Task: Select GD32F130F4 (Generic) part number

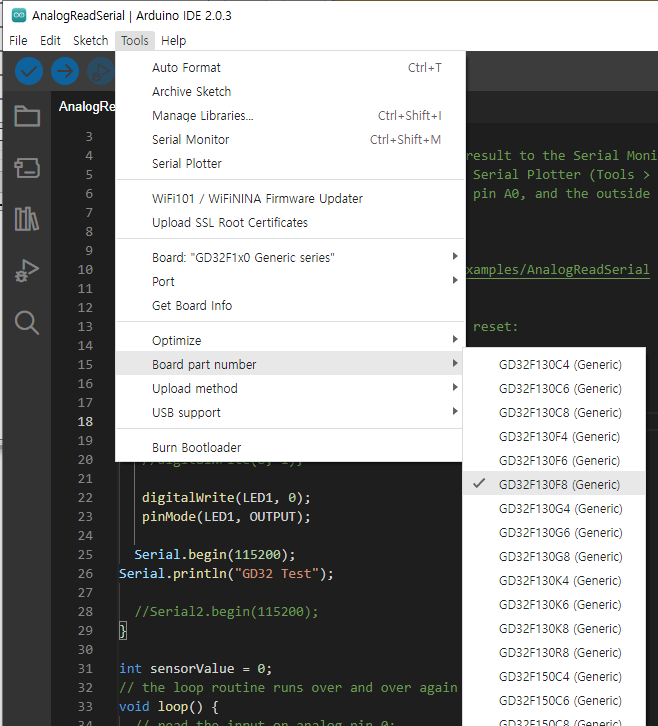Action: coord(554,437)
